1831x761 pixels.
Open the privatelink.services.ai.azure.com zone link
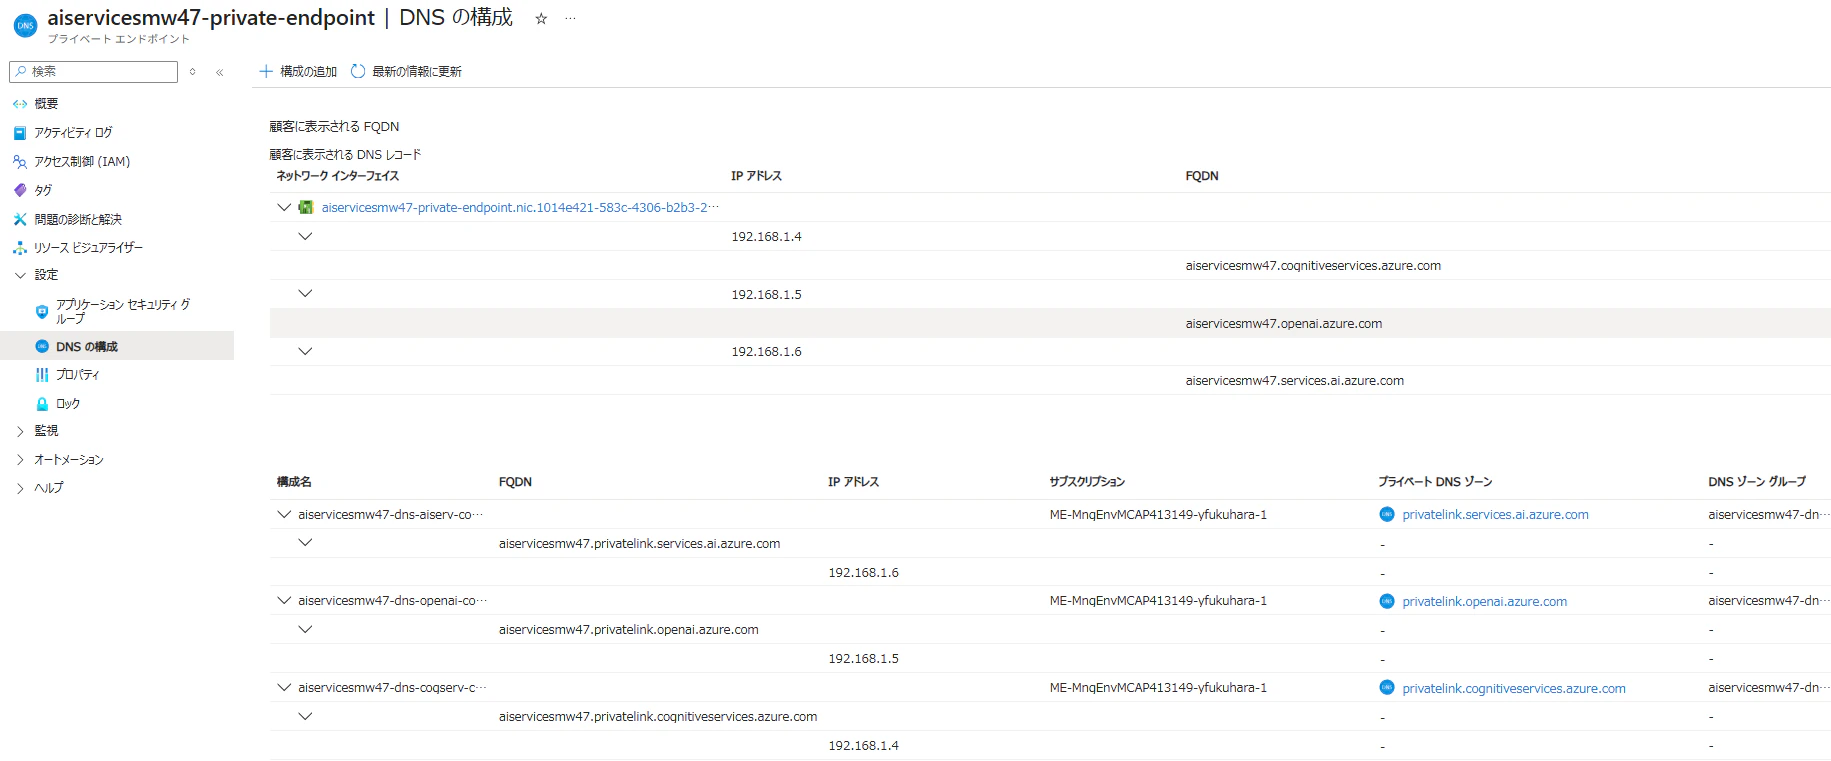pyautogui.click(x=1495, y=514)
